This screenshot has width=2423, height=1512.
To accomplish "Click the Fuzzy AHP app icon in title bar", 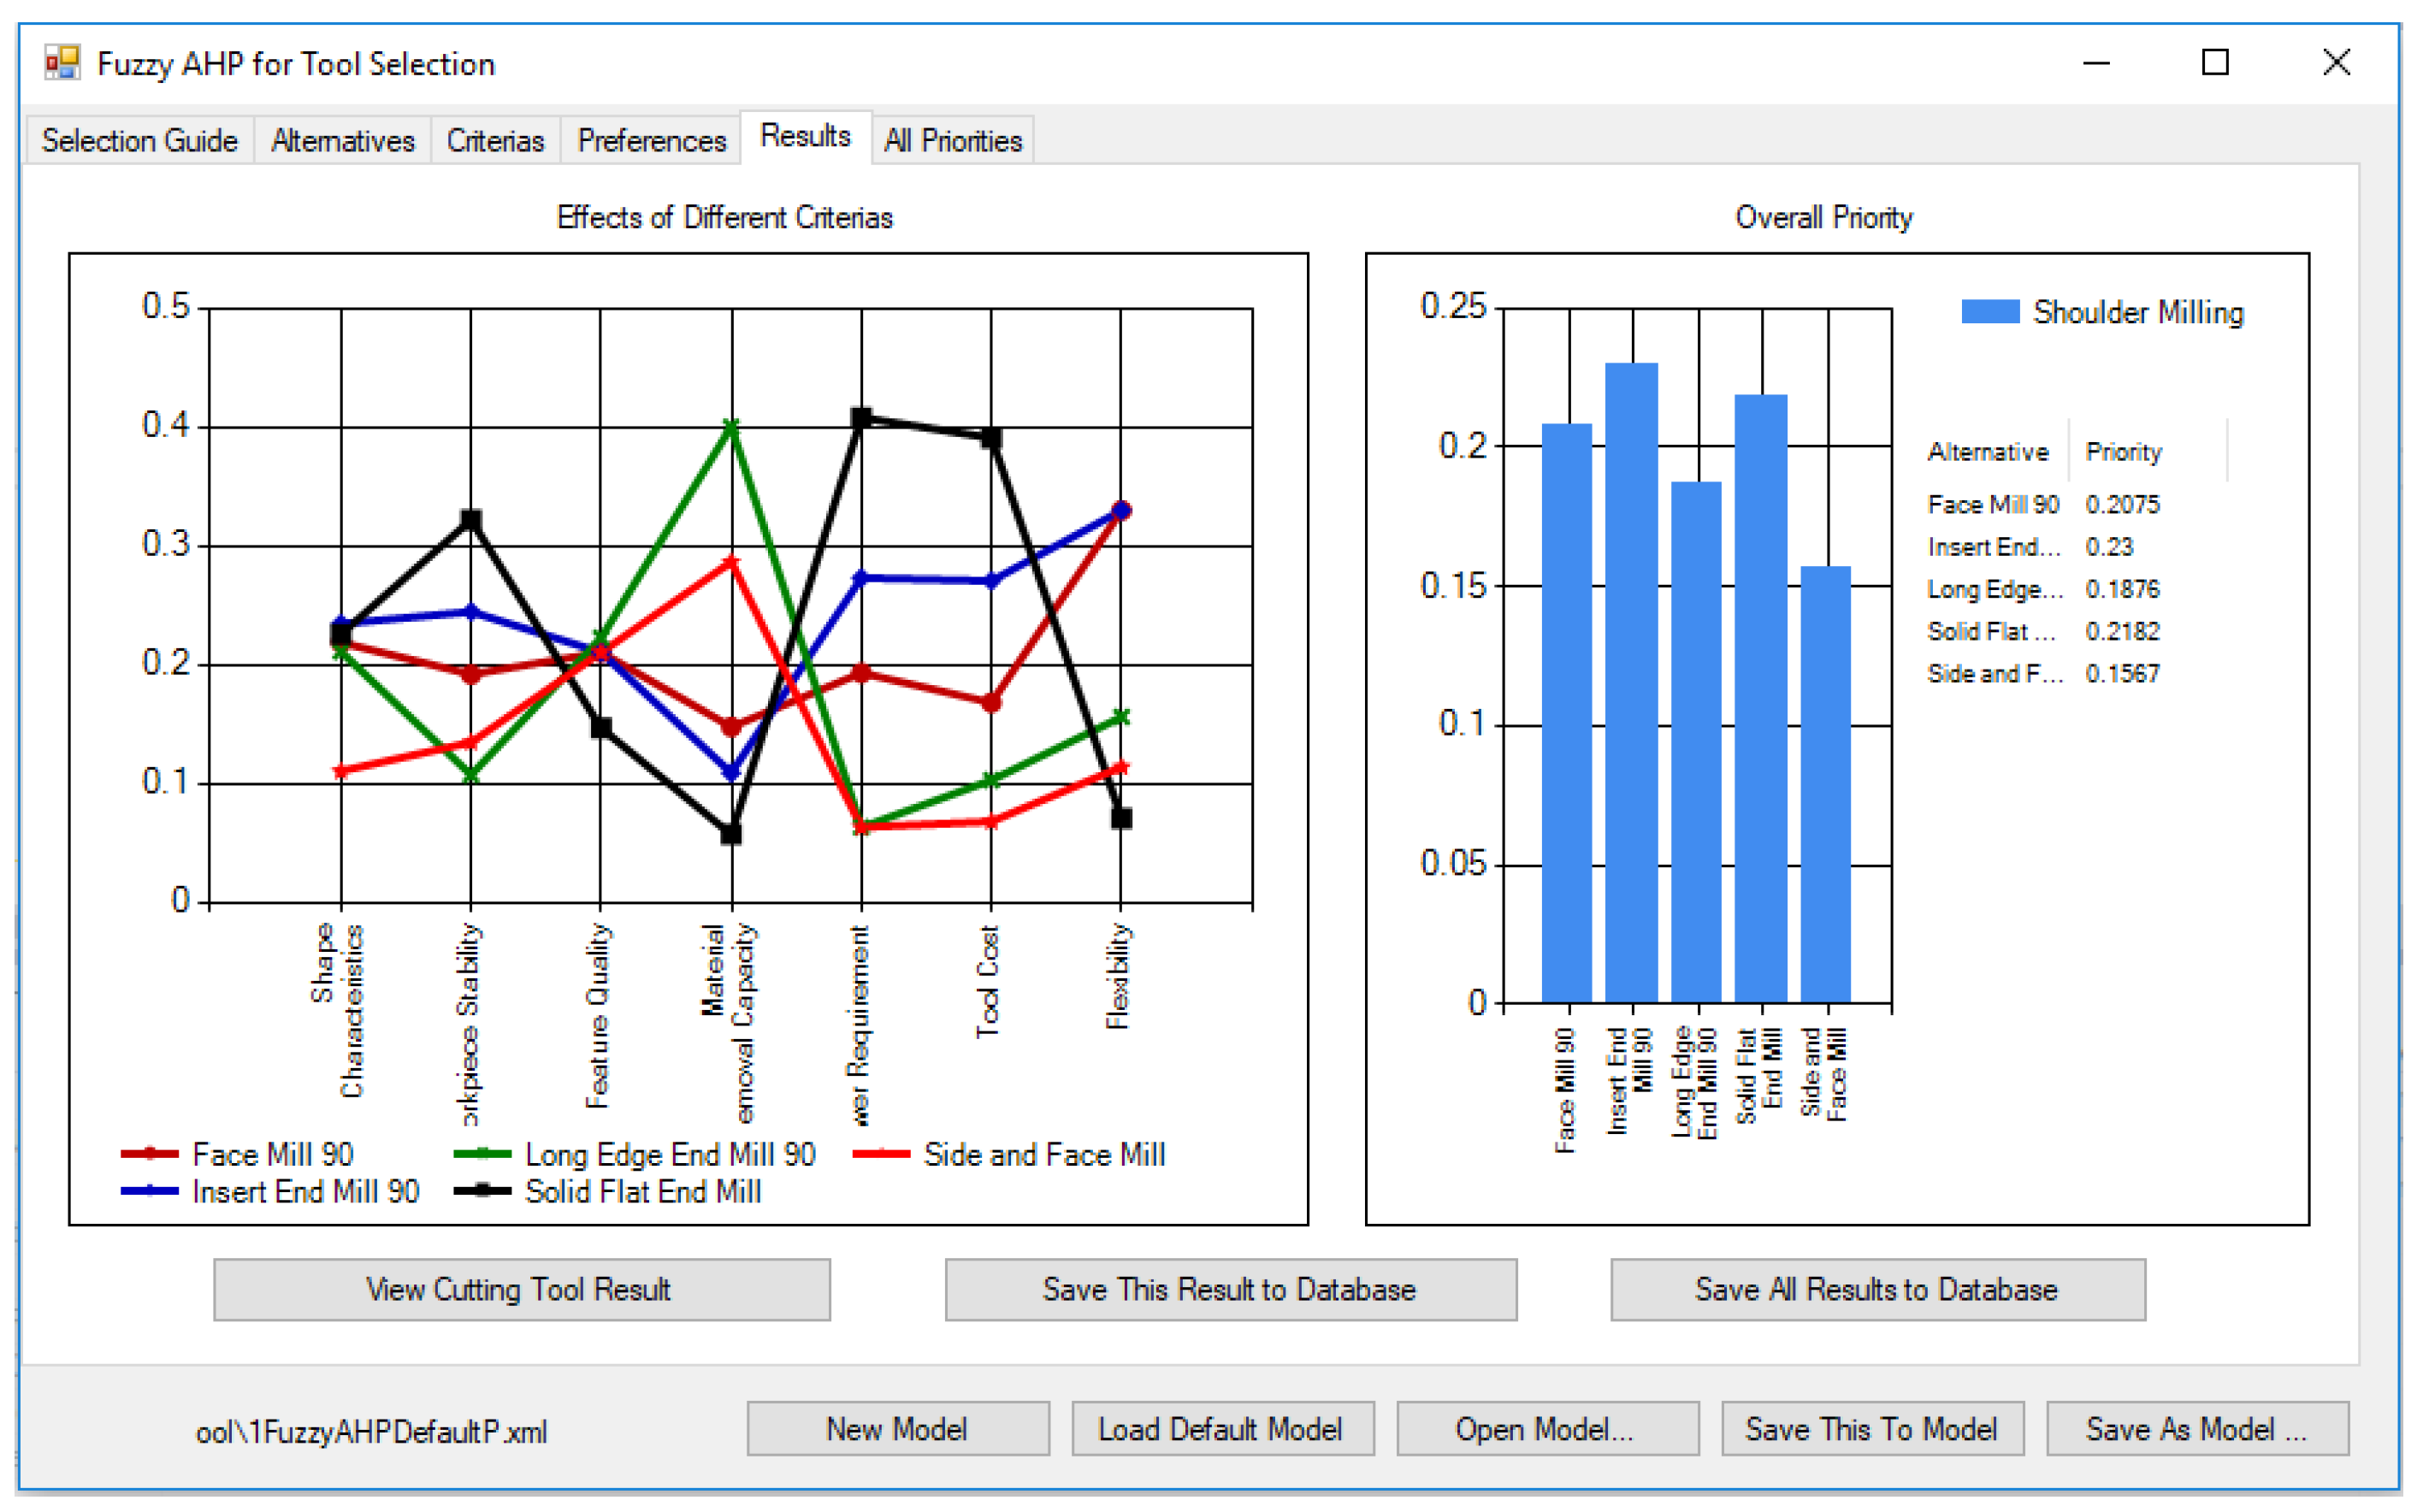I will click(x=62, y=63).
